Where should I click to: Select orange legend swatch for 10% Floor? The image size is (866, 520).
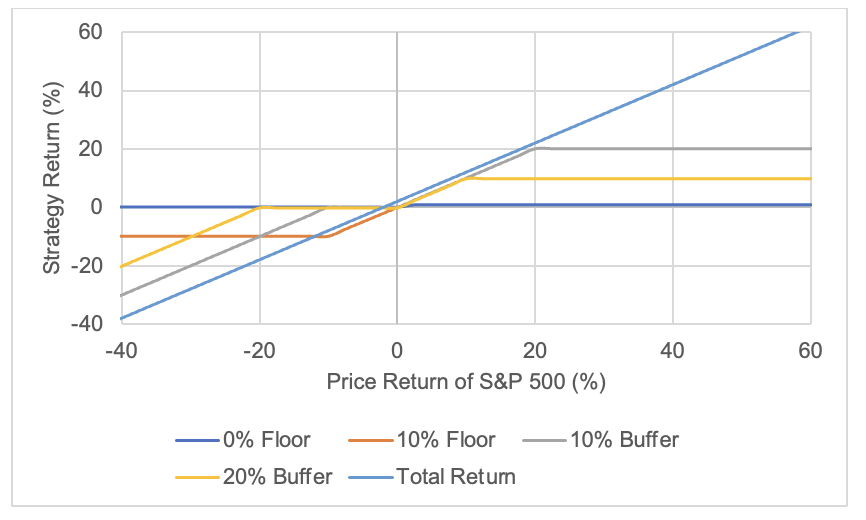376,440
